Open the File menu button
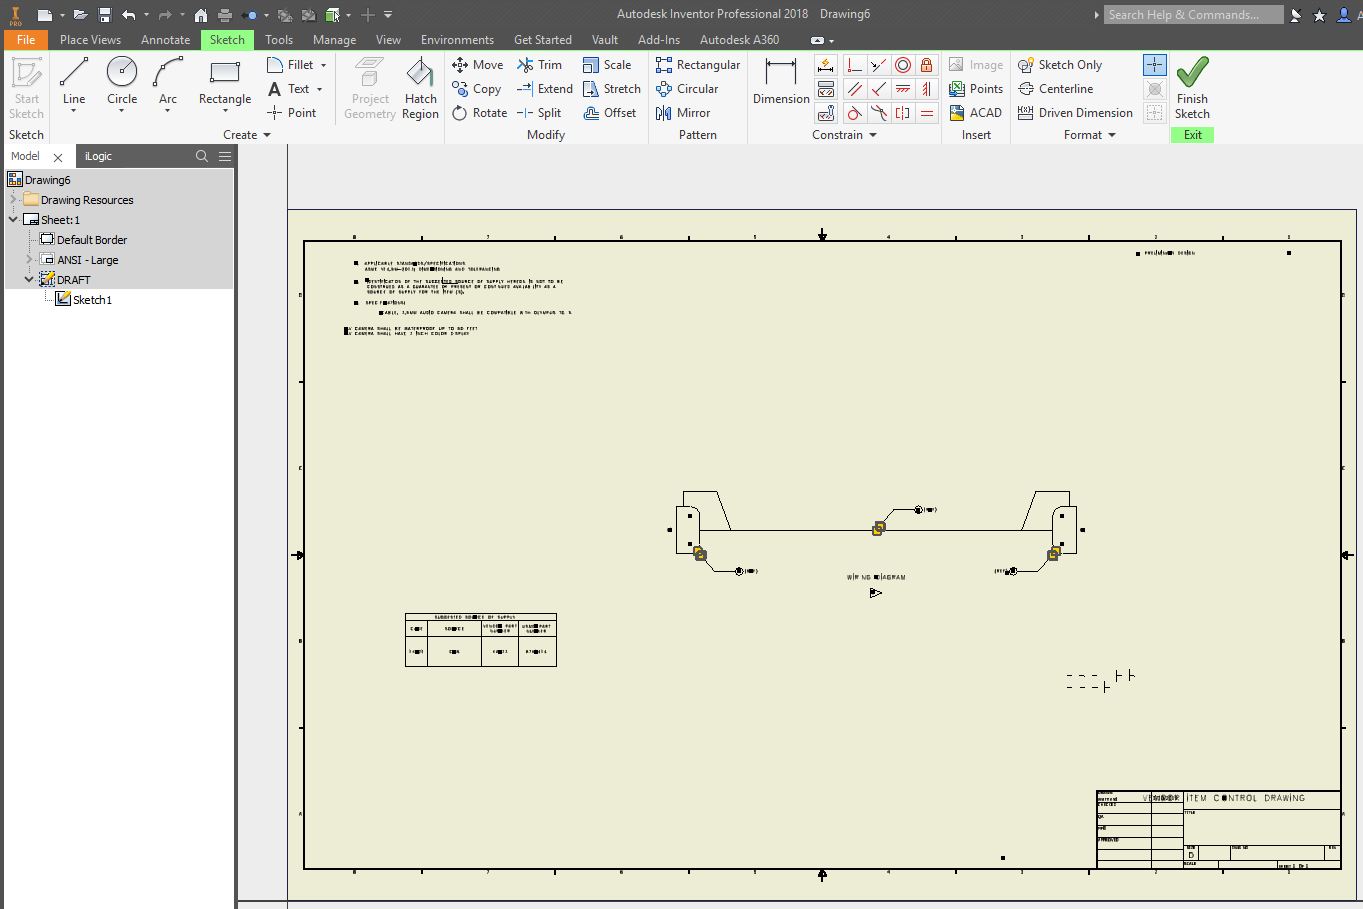This screenshot has height=909, width=1363. tap(26, 40)
